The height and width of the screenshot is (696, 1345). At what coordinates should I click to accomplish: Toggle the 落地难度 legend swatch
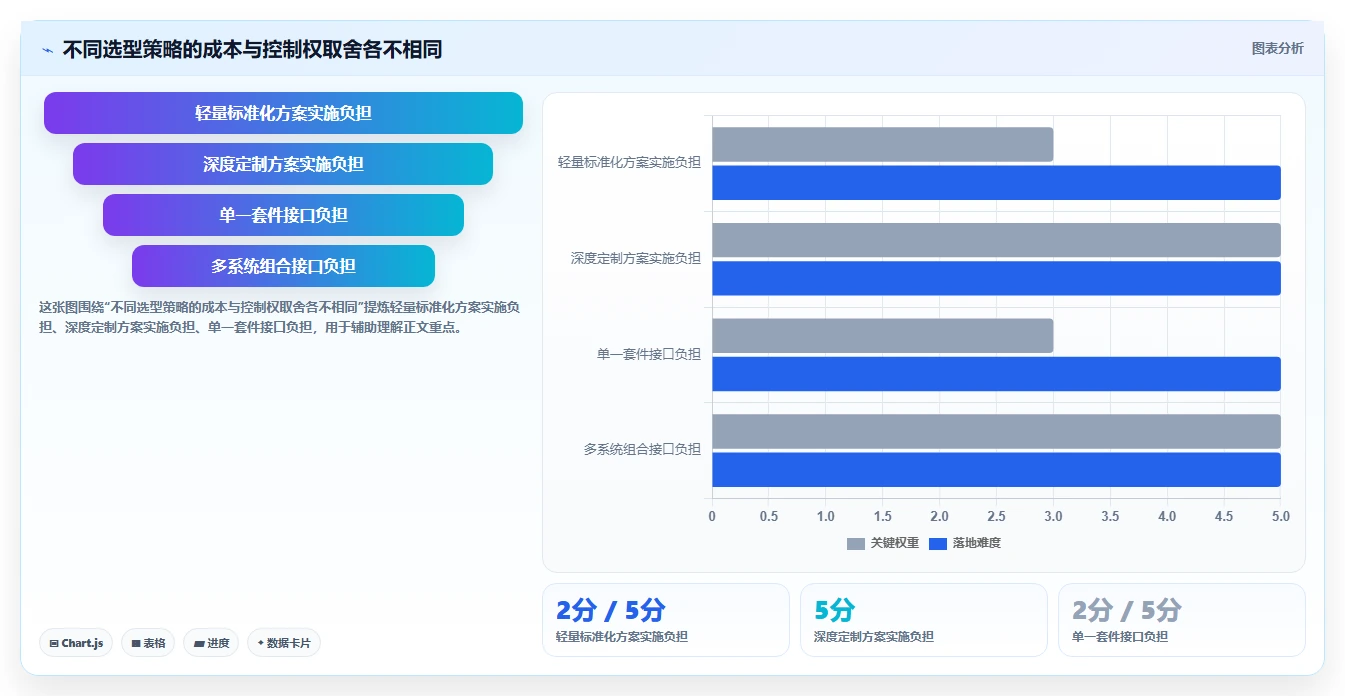[x=938, y=543]
